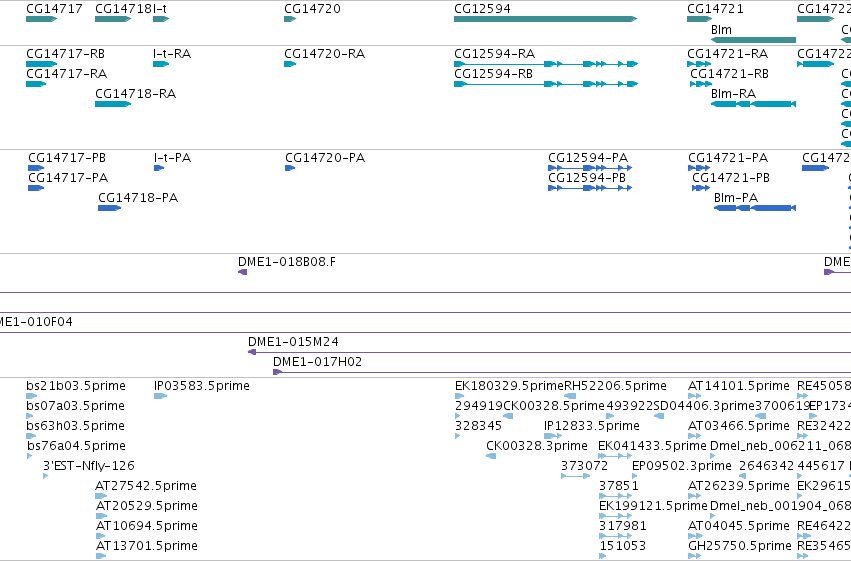Select EST label AT10694.5prime
This screenshot has height=561, width=851.
(x=147, y=527)
